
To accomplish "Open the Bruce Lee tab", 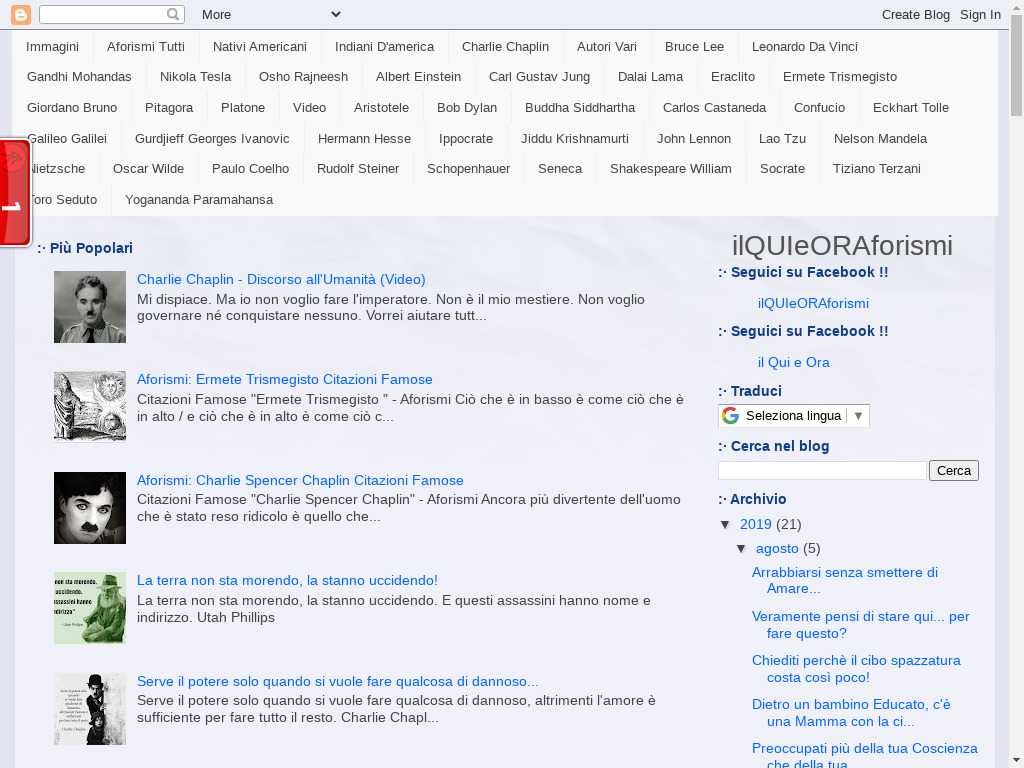I will pyautogui.click(x=694, y=46).
